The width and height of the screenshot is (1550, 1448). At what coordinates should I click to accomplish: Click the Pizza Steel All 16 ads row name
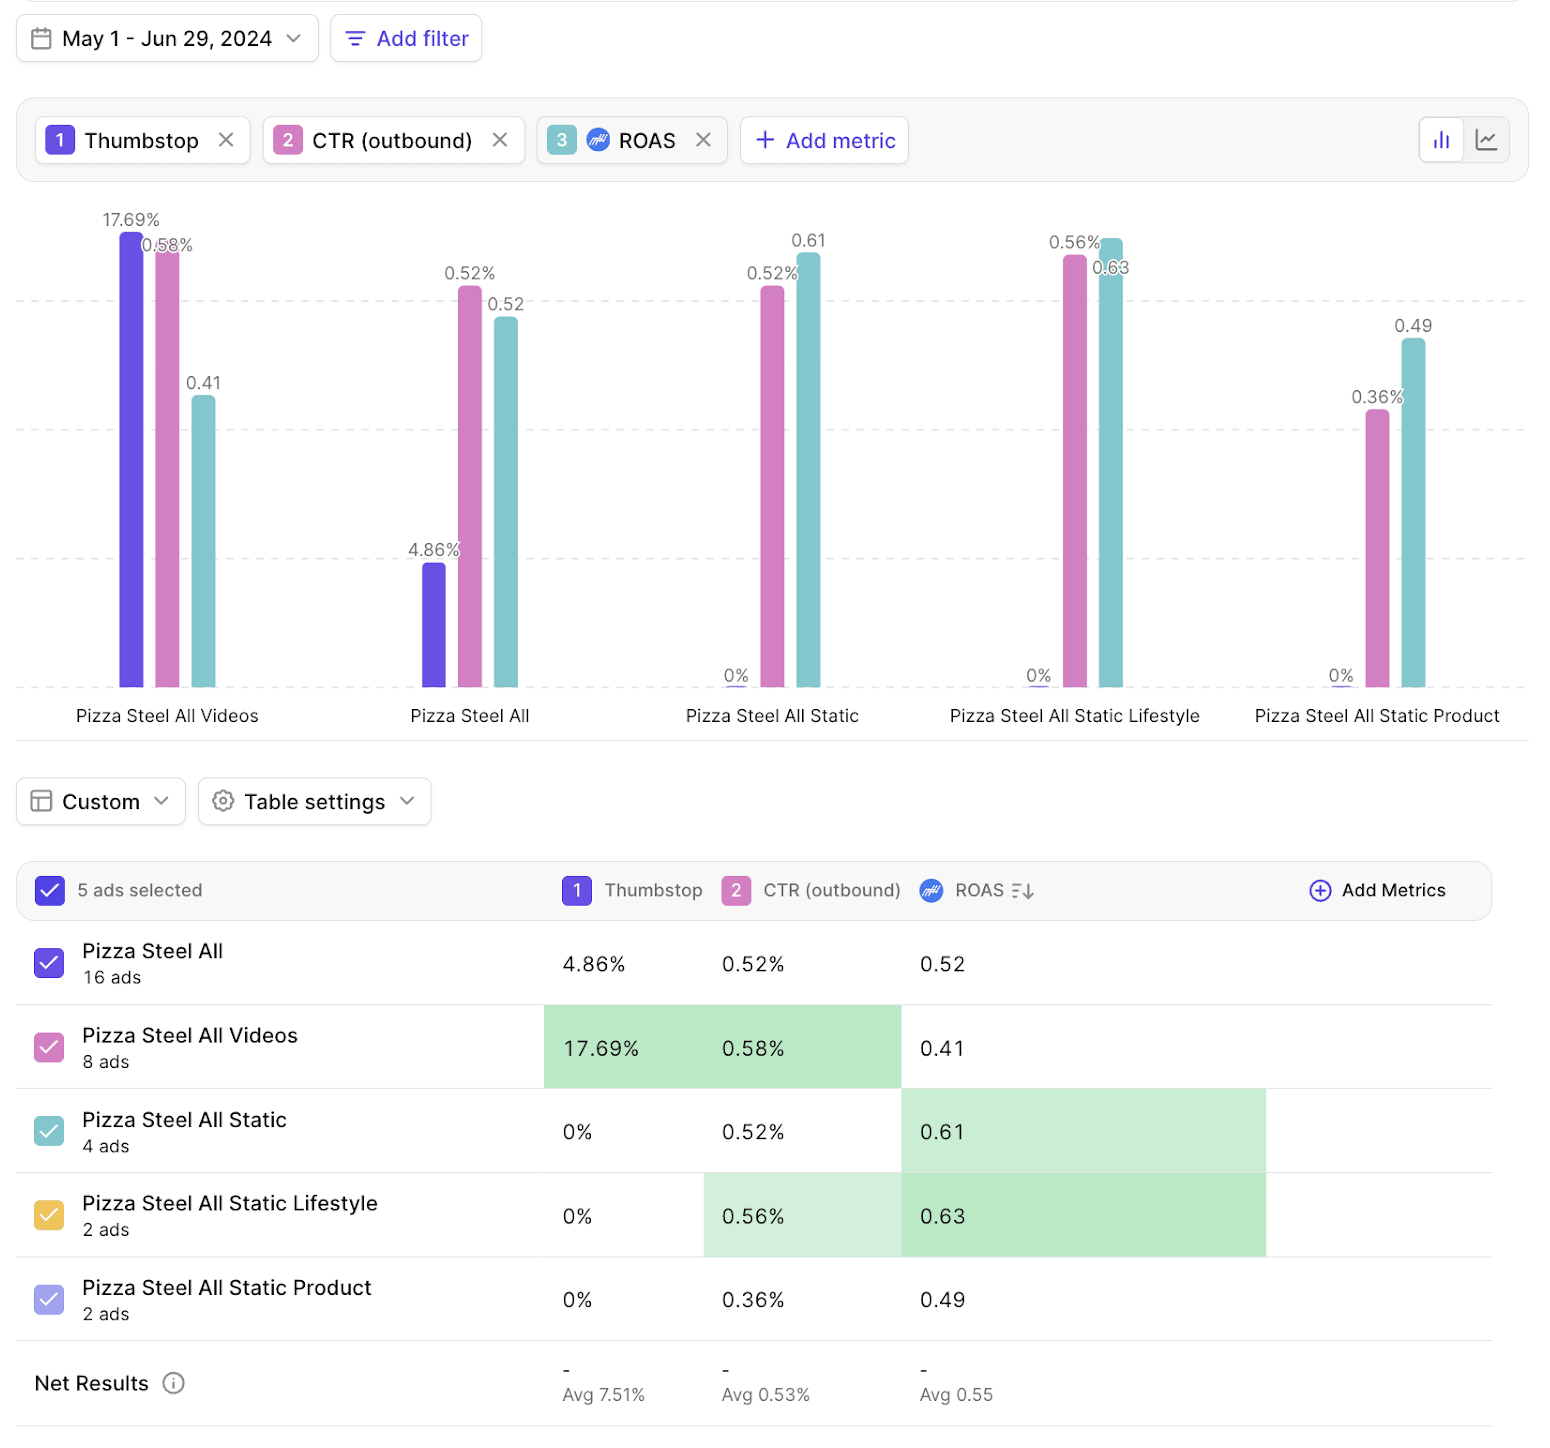(152, 951)
